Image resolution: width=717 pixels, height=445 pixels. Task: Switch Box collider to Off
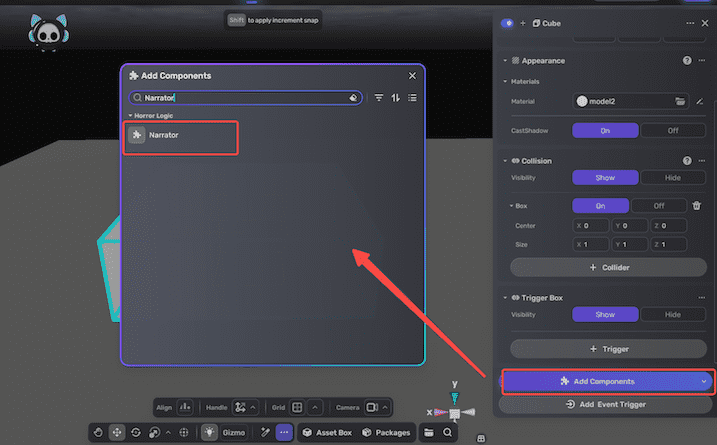(x=657, y=205)
